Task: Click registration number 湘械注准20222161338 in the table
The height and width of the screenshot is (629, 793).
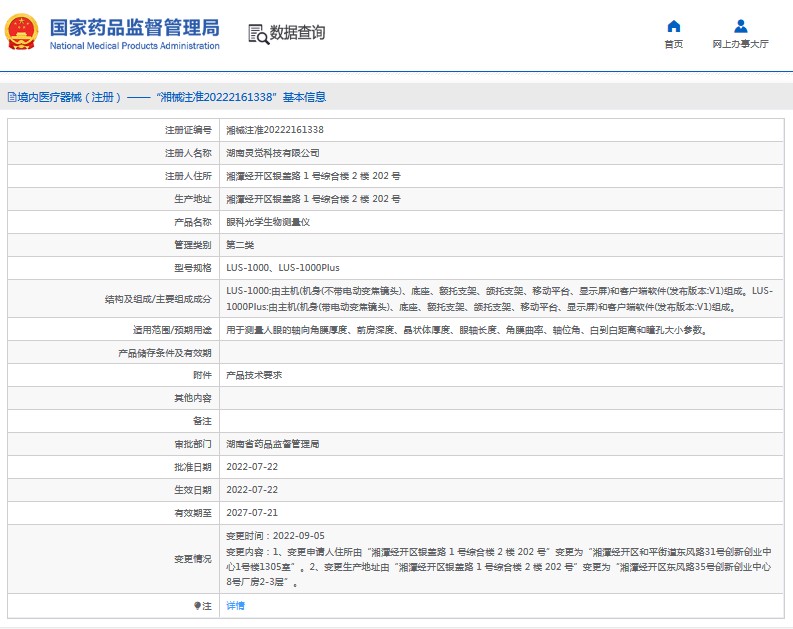Action: 275,130
